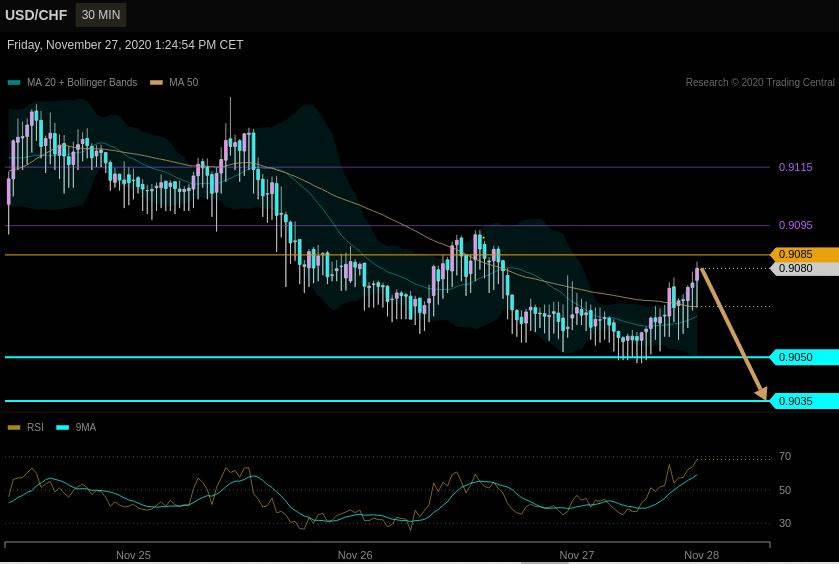839x564 pixels.
Task: Click the teal MA 20 legend swatch
Action: pyautogui.click(x=14, y=82)
